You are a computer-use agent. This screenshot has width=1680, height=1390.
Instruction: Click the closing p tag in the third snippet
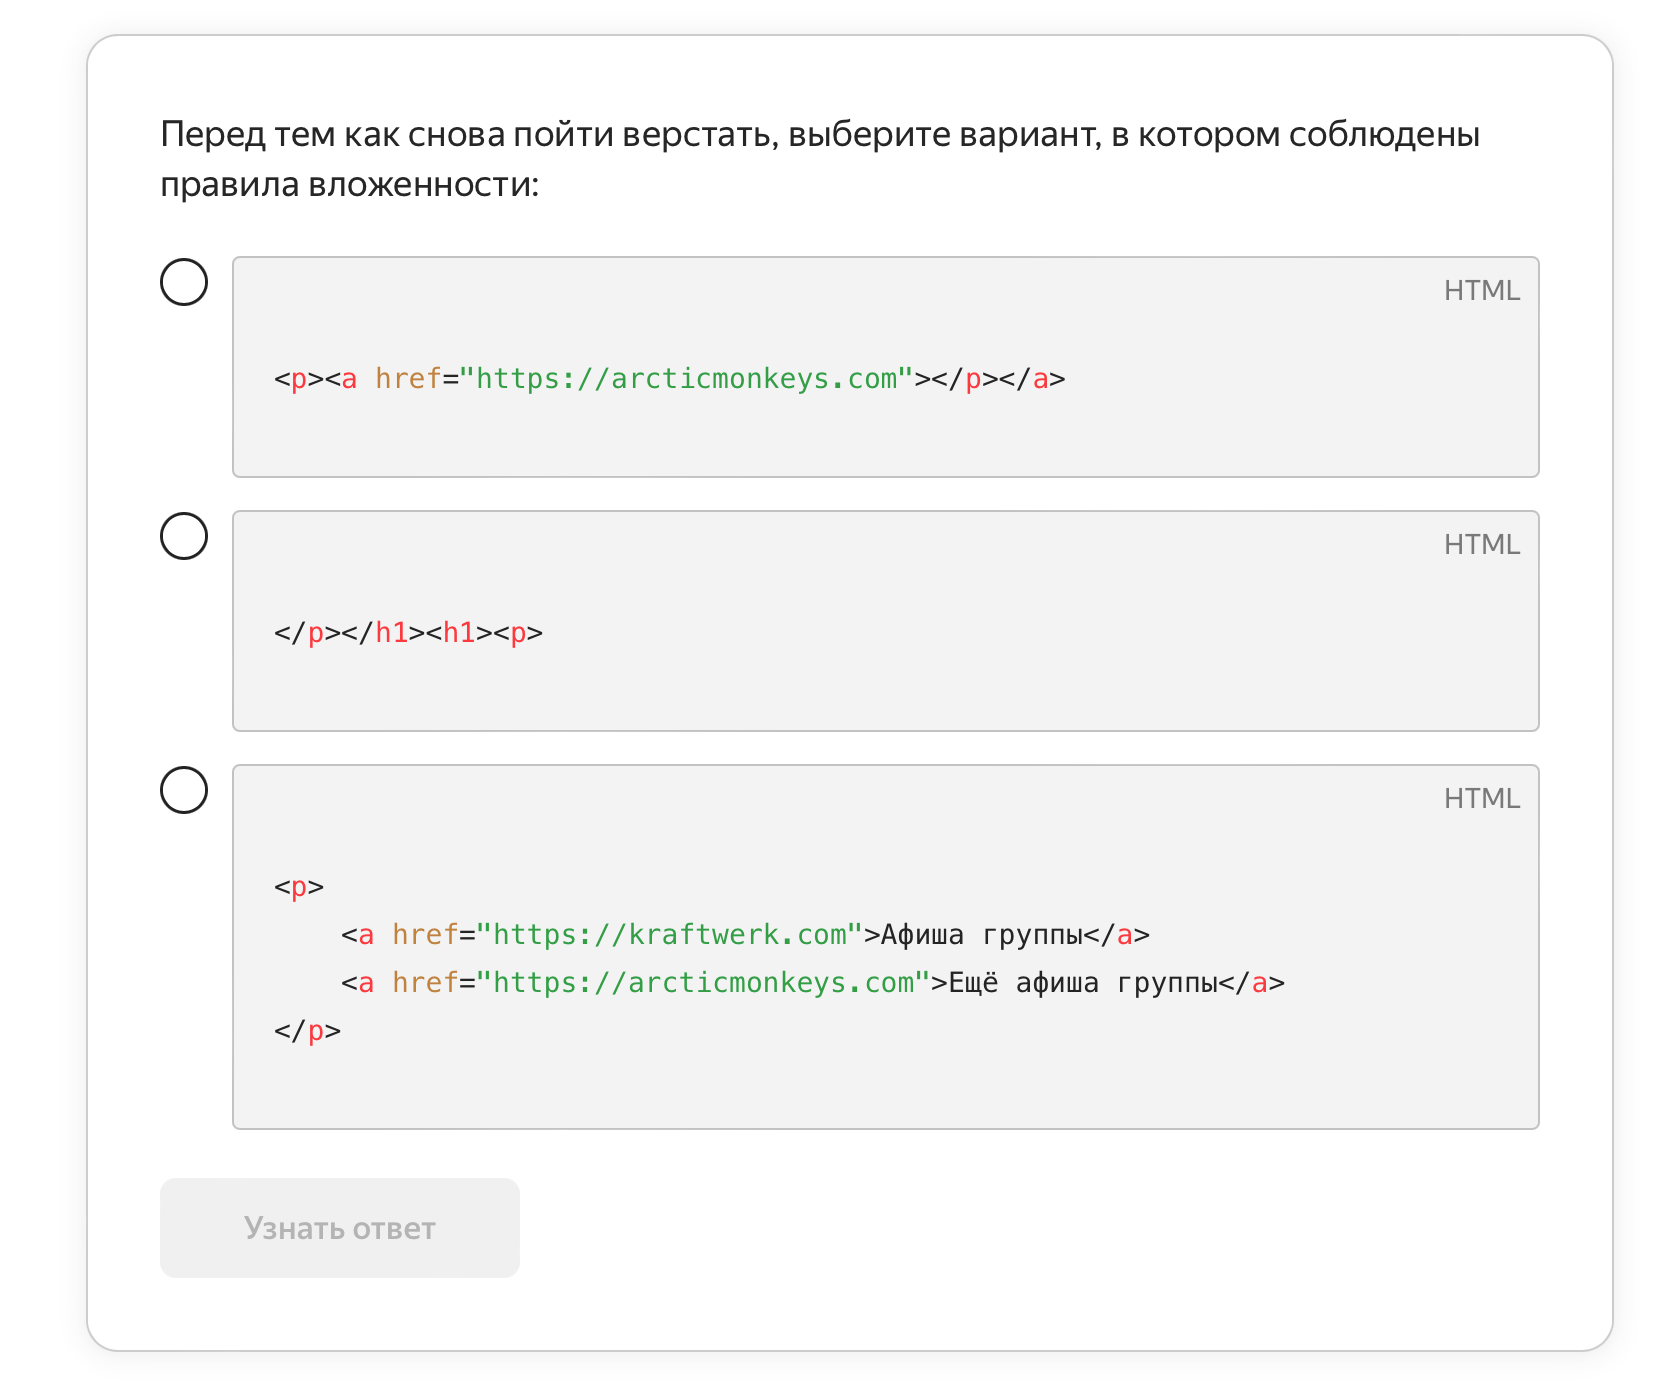pyautogui.click(x=305, y=1031)
